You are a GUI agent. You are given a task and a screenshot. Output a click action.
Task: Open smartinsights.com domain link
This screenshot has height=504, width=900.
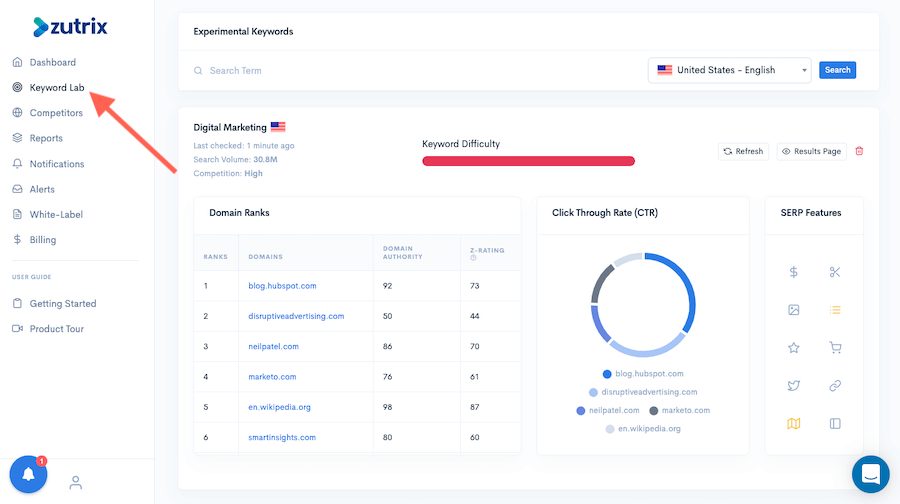[282, 437]
